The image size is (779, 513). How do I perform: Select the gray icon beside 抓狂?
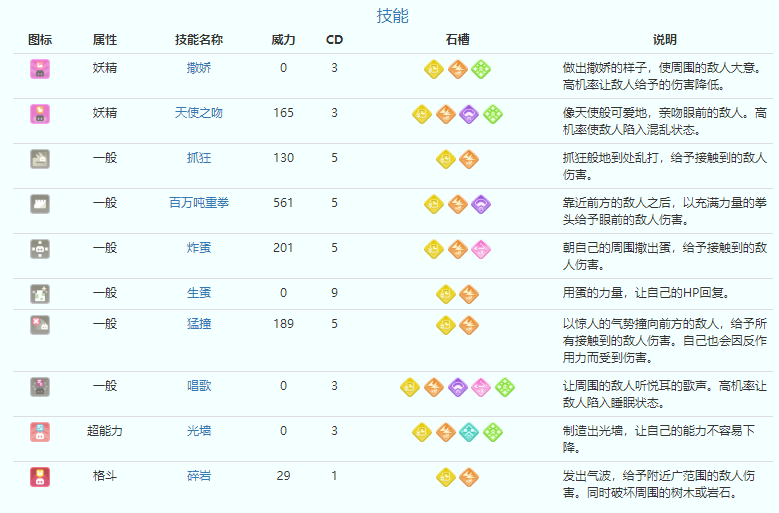(40, 158)
